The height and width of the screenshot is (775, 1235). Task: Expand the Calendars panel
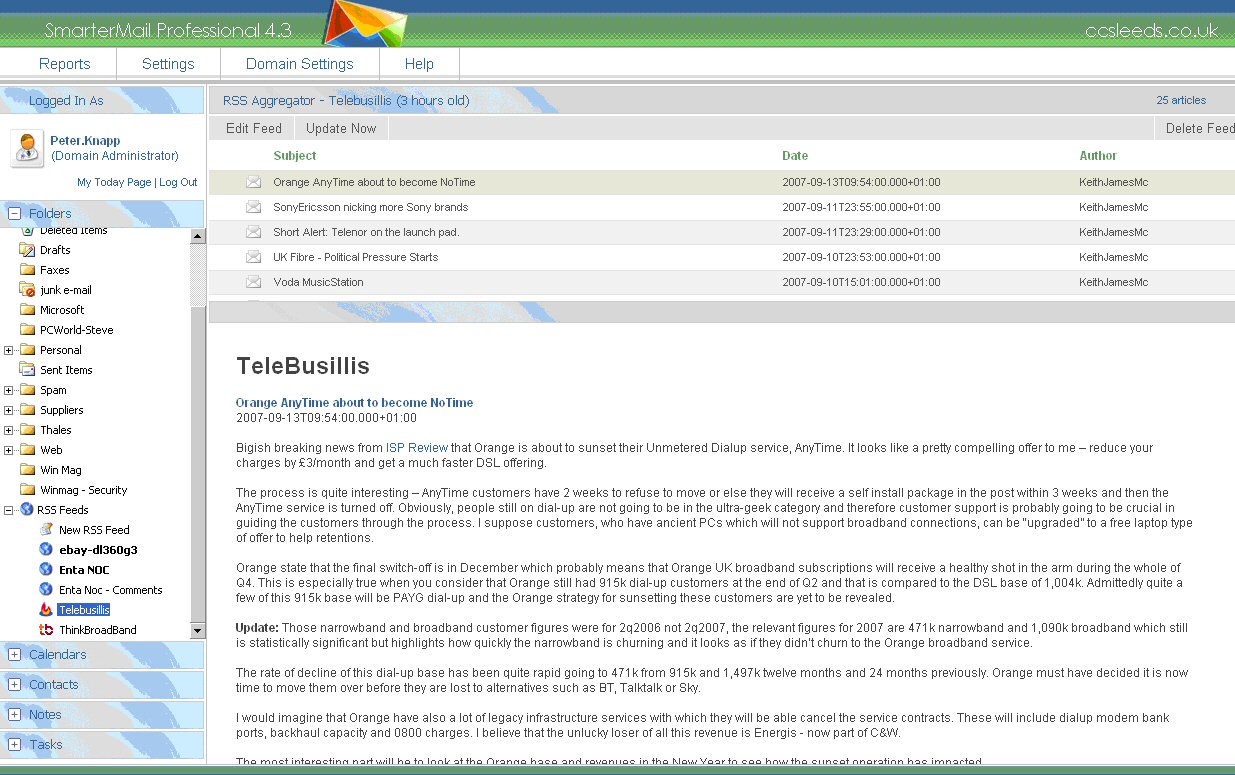[15, 655]
